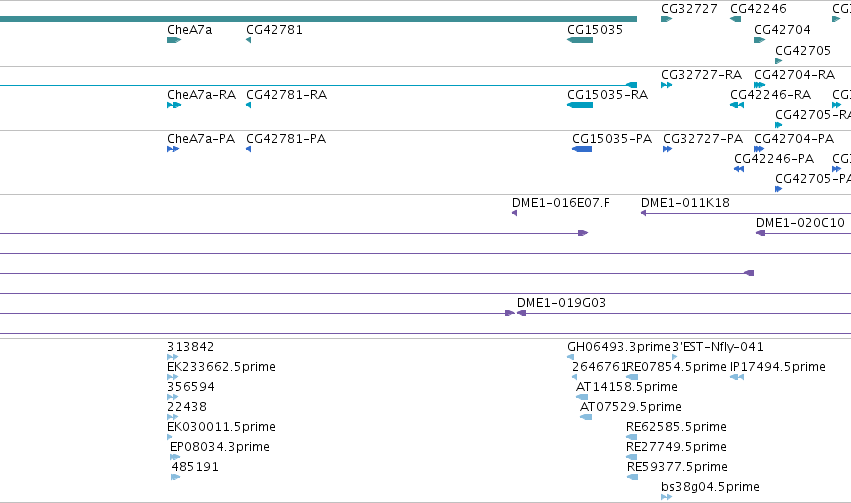Click the GH06493.3prime EST label
851x503 pixels.
pyautogui.click(x=619, y=347)
